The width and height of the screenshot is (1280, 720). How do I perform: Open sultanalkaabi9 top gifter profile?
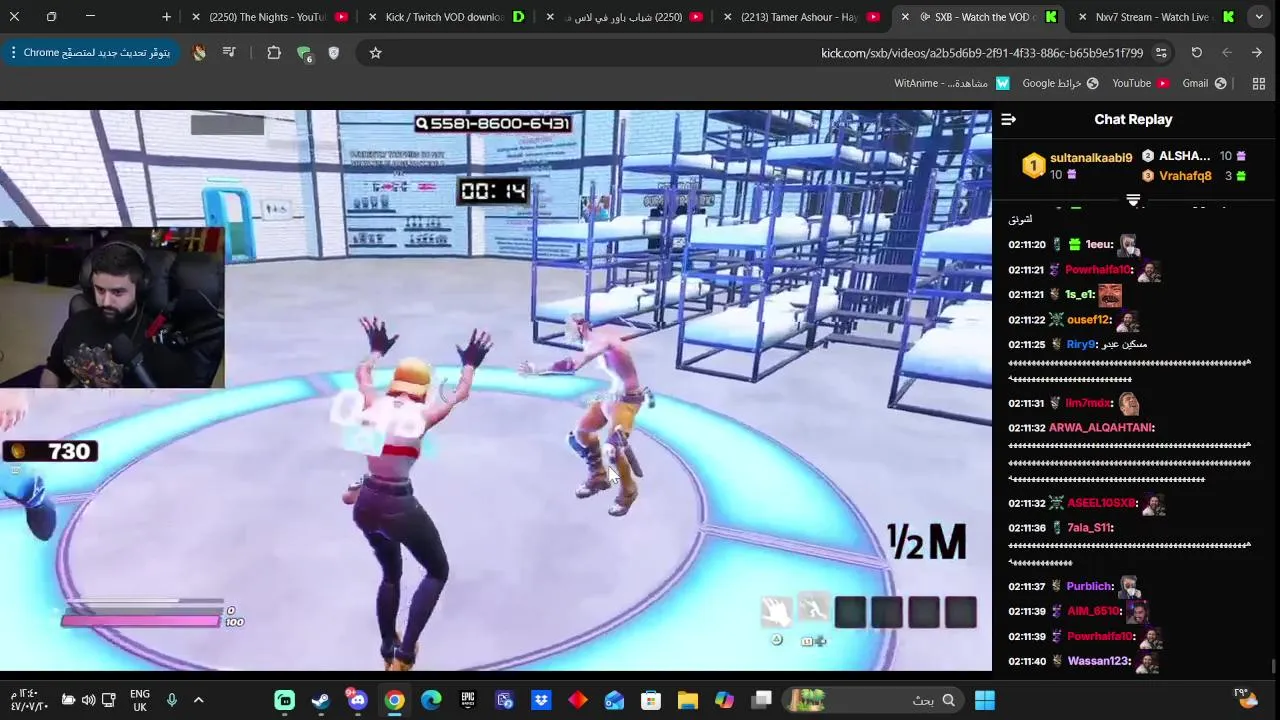[x=1091, y=158]
